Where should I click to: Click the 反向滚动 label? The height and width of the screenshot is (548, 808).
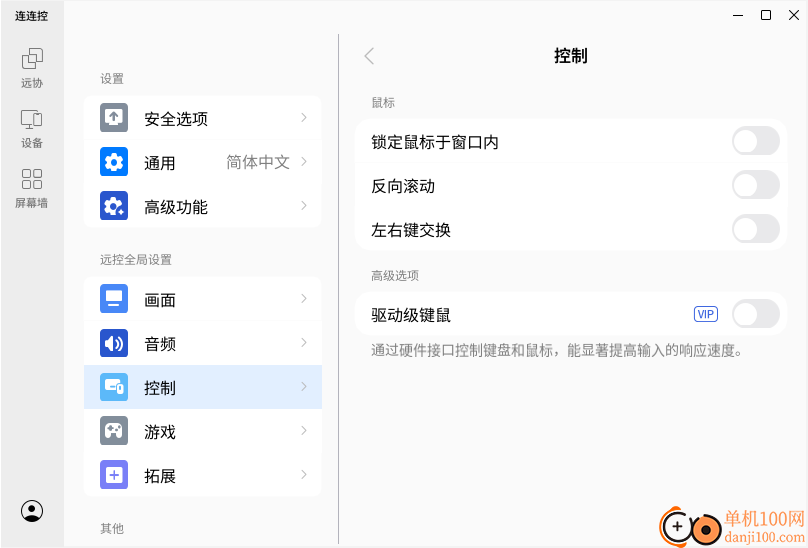[403, 186]
